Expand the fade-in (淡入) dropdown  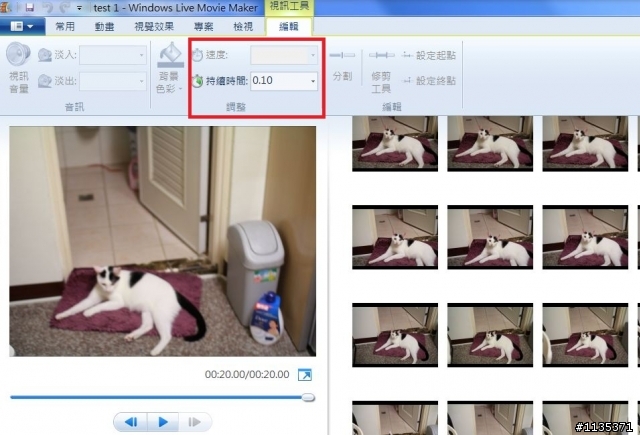142,55
